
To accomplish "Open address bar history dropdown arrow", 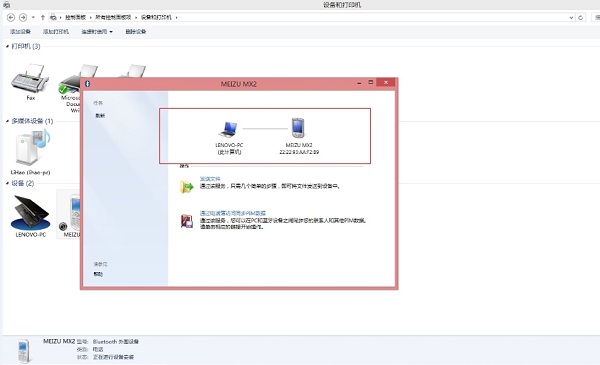I will tap(571, 18).
